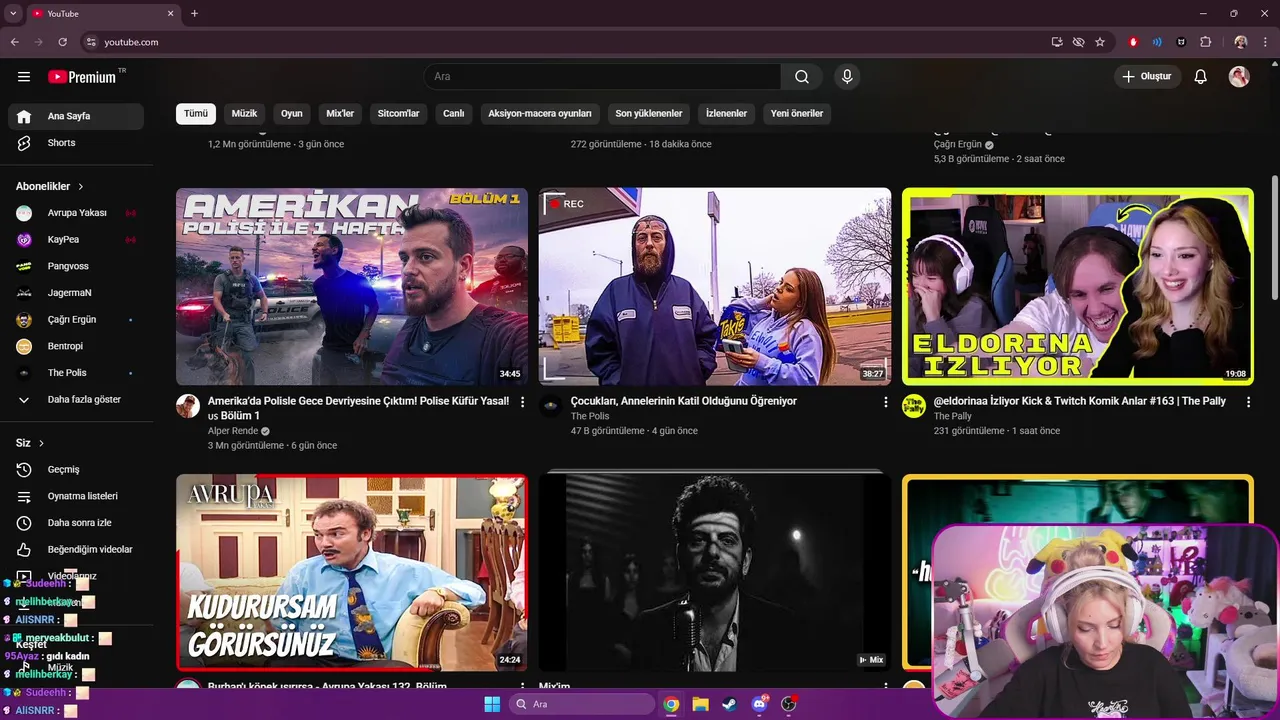Viewport: 1280px width, 720px height.
Task: Open Daha sonra izle list
Action: (x=76, y=523)
